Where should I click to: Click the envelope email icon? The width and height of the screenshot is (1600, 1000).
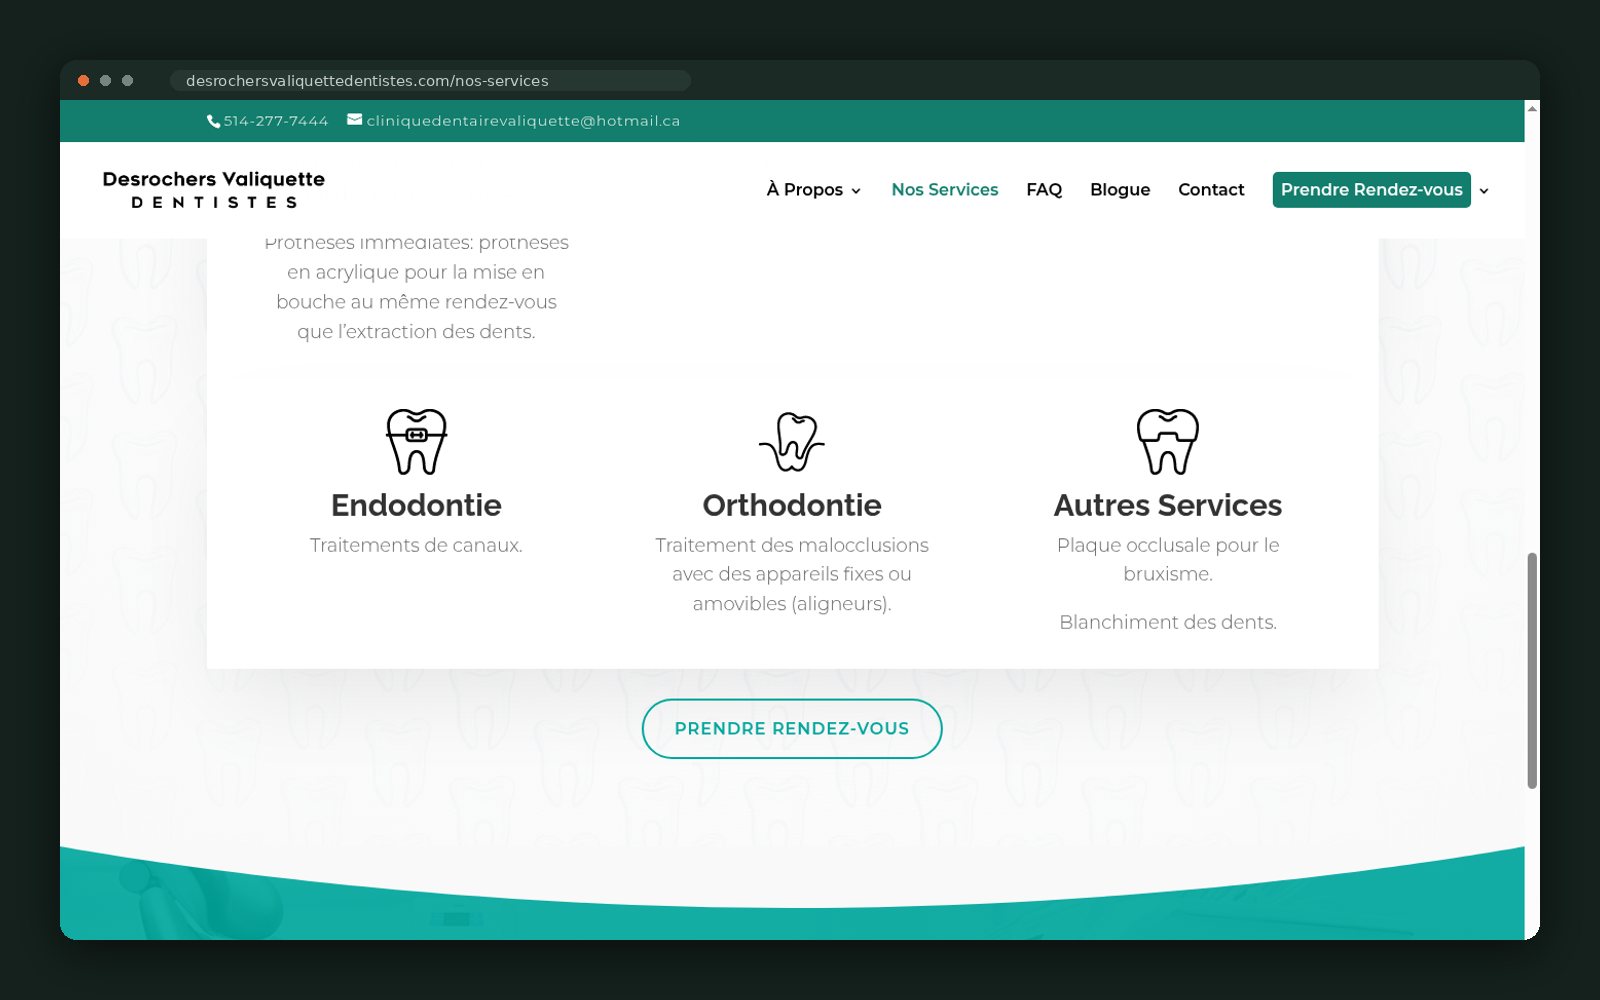click(355, 120)
